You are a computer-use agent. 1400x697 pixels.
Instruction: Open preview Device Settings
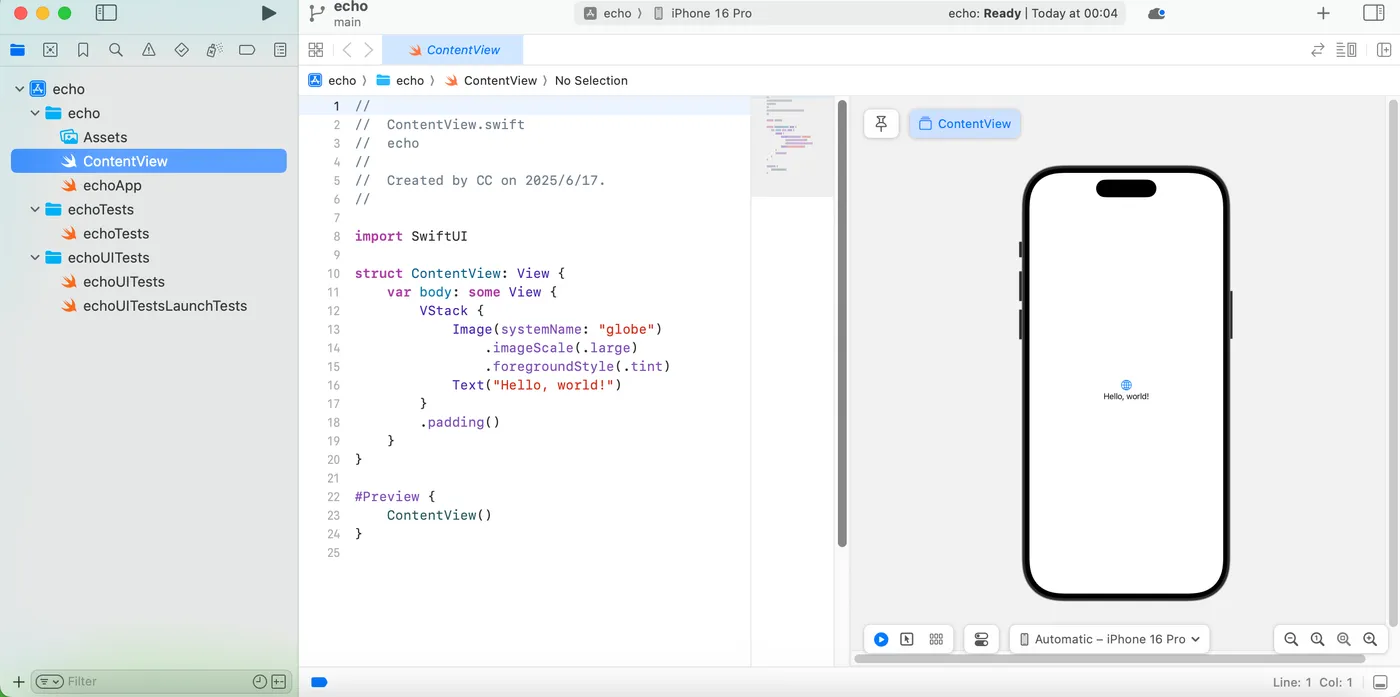pyautogui.click(x=981, y=639)
